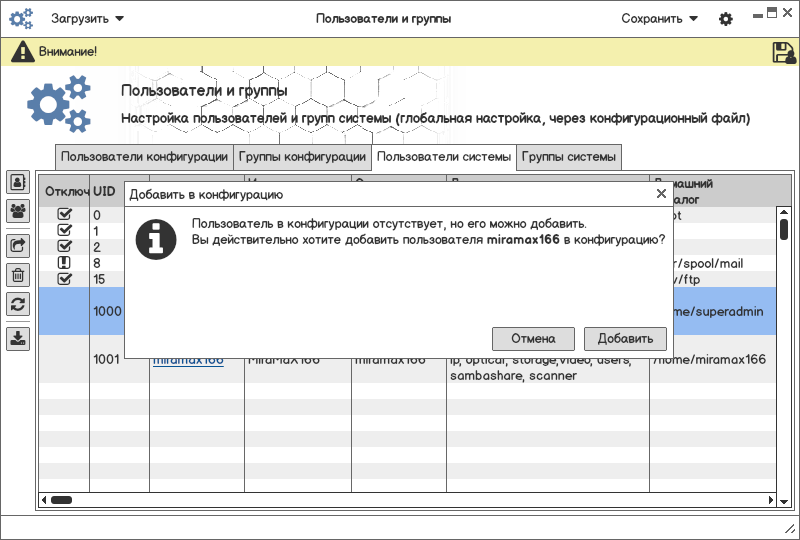Click the refresh arrows icon in sidebar
The height and width of the screenshot is (540, 800).
18,305
